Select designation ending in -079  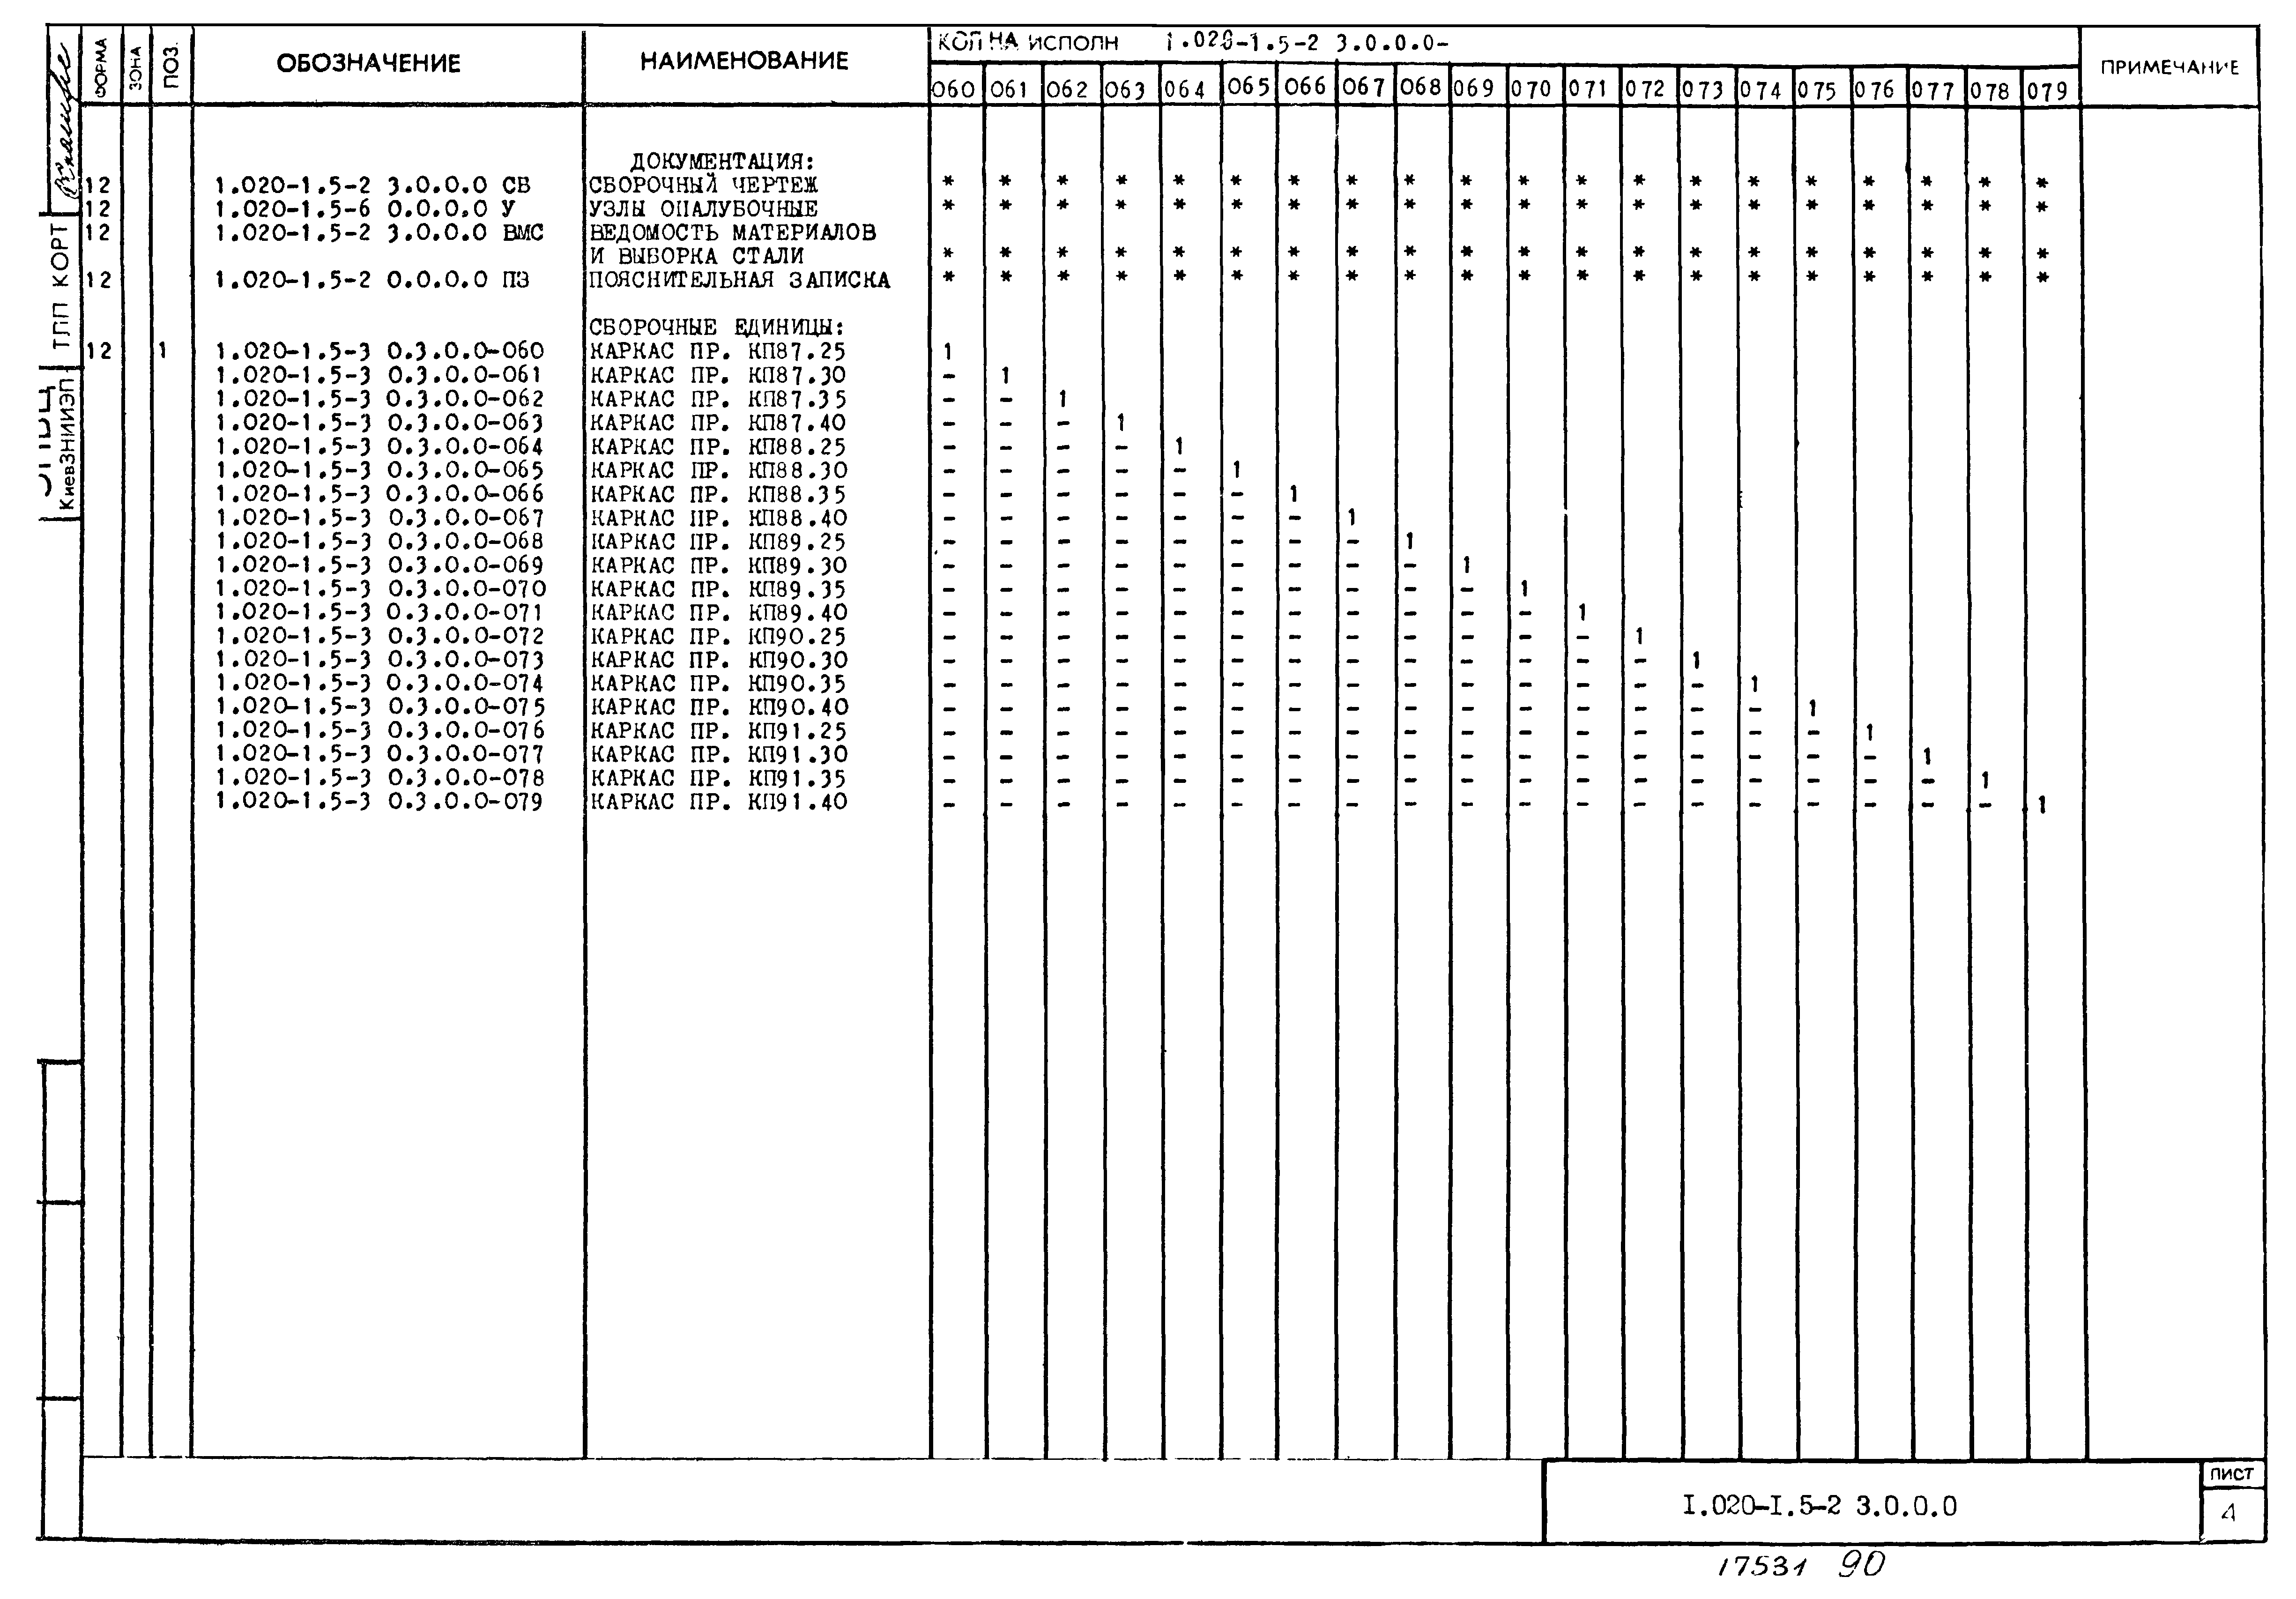pos(380,801)
